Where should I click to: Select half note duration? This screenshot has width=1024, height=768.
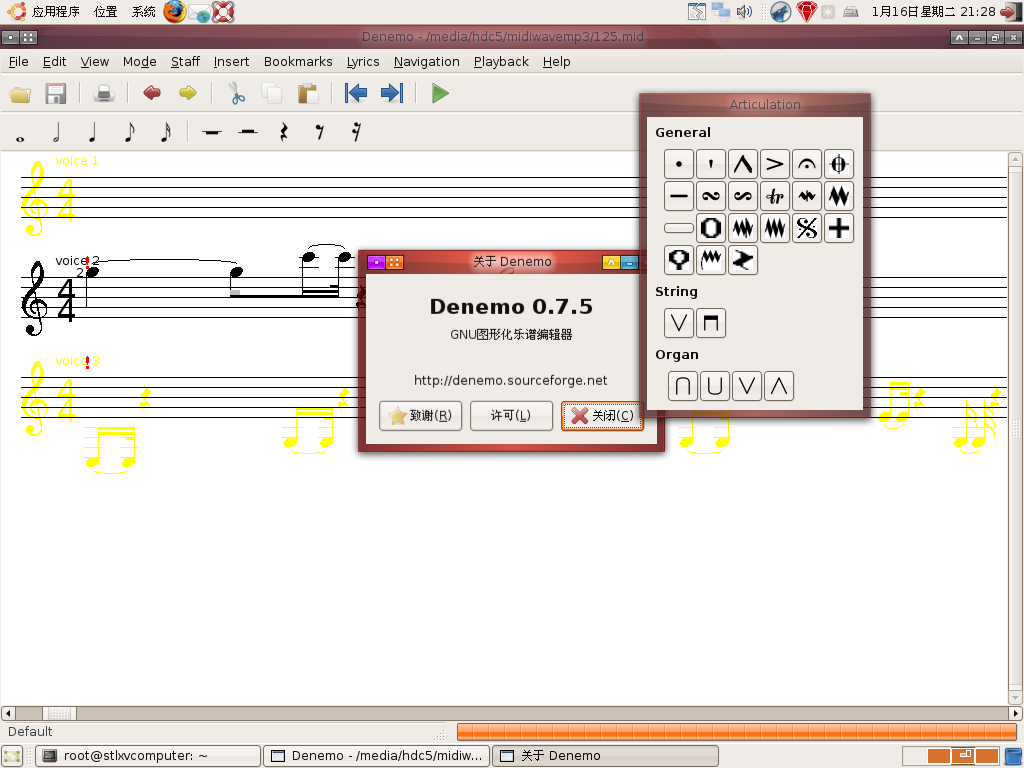pos(56,133)
